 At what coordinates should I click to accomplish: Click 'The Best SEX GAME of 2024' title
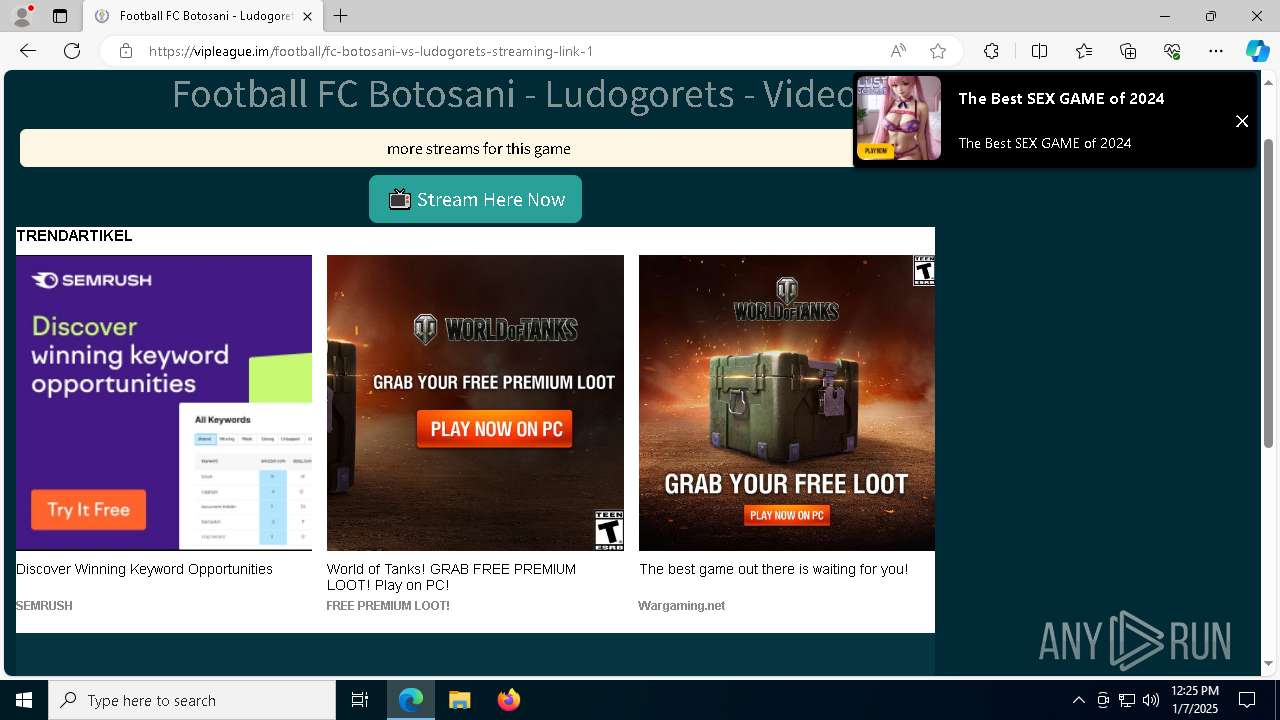pos(1061,98)
